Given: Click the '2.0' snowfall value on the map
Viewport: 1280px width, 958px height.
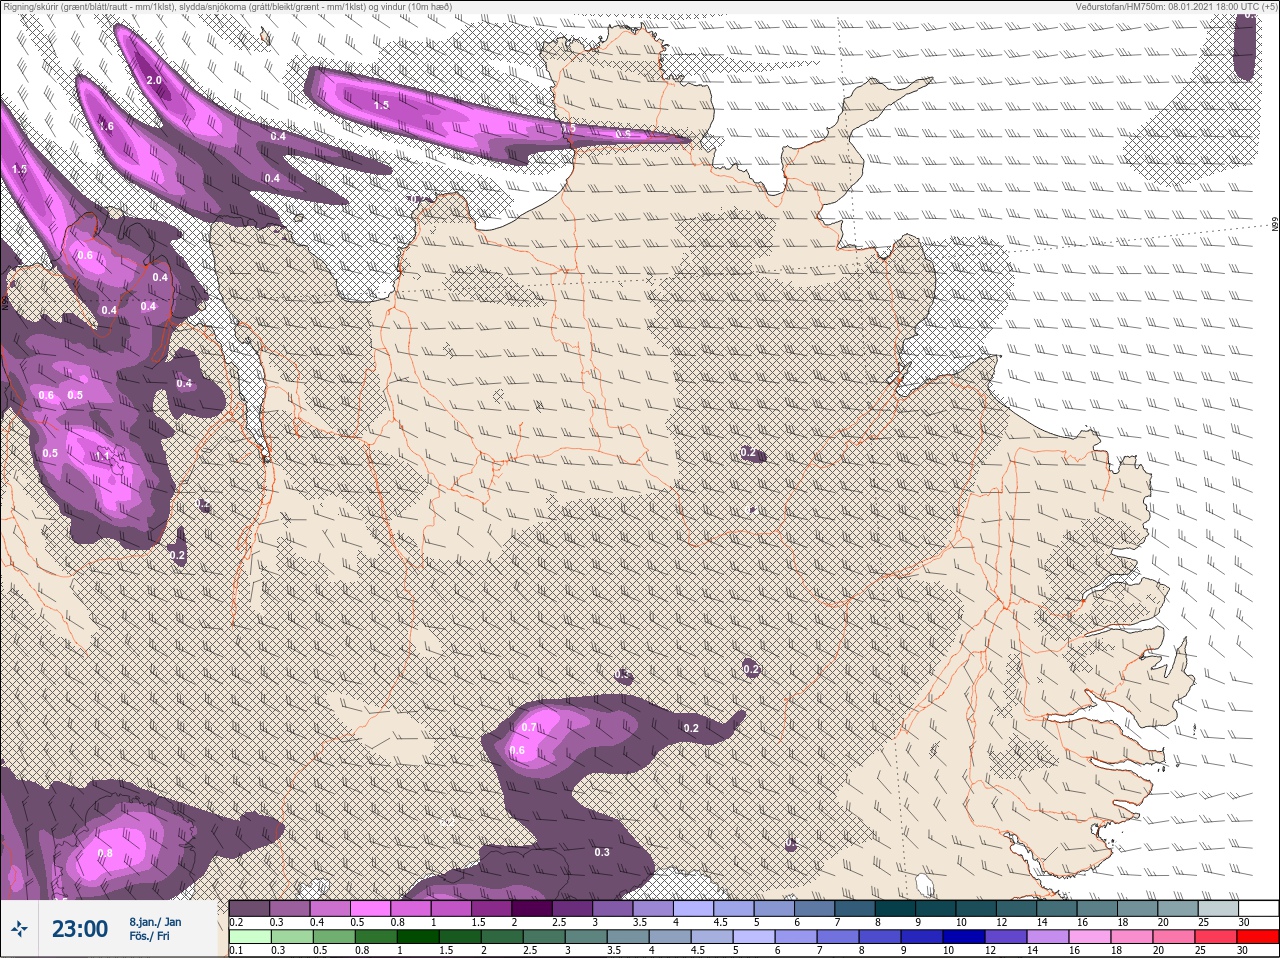Looking at the screenshot, I should click(x=154, y=80).
